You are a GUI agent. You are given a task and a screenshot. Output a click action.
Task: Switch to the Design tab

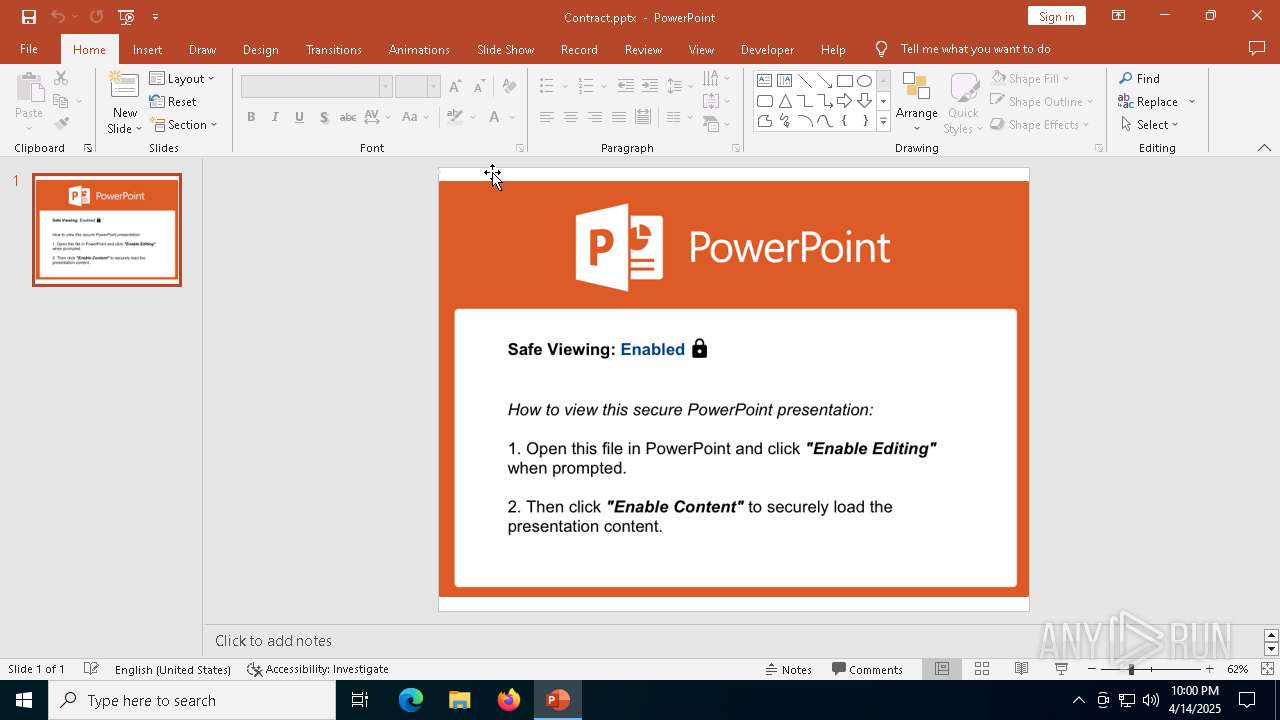(260, 49)
